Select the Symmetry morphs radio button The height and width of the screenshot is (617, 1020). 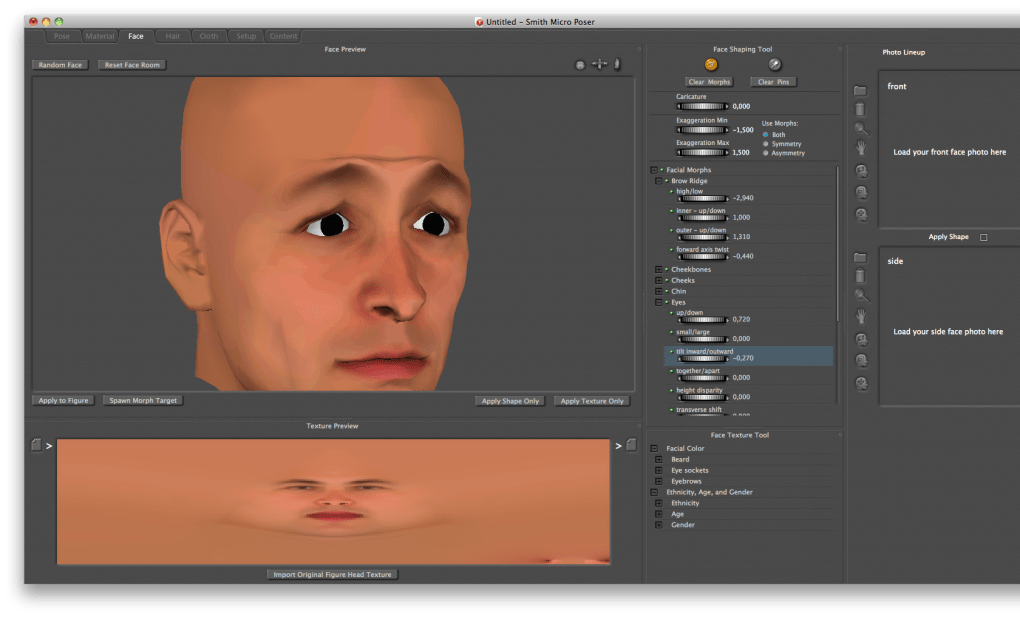766,144
